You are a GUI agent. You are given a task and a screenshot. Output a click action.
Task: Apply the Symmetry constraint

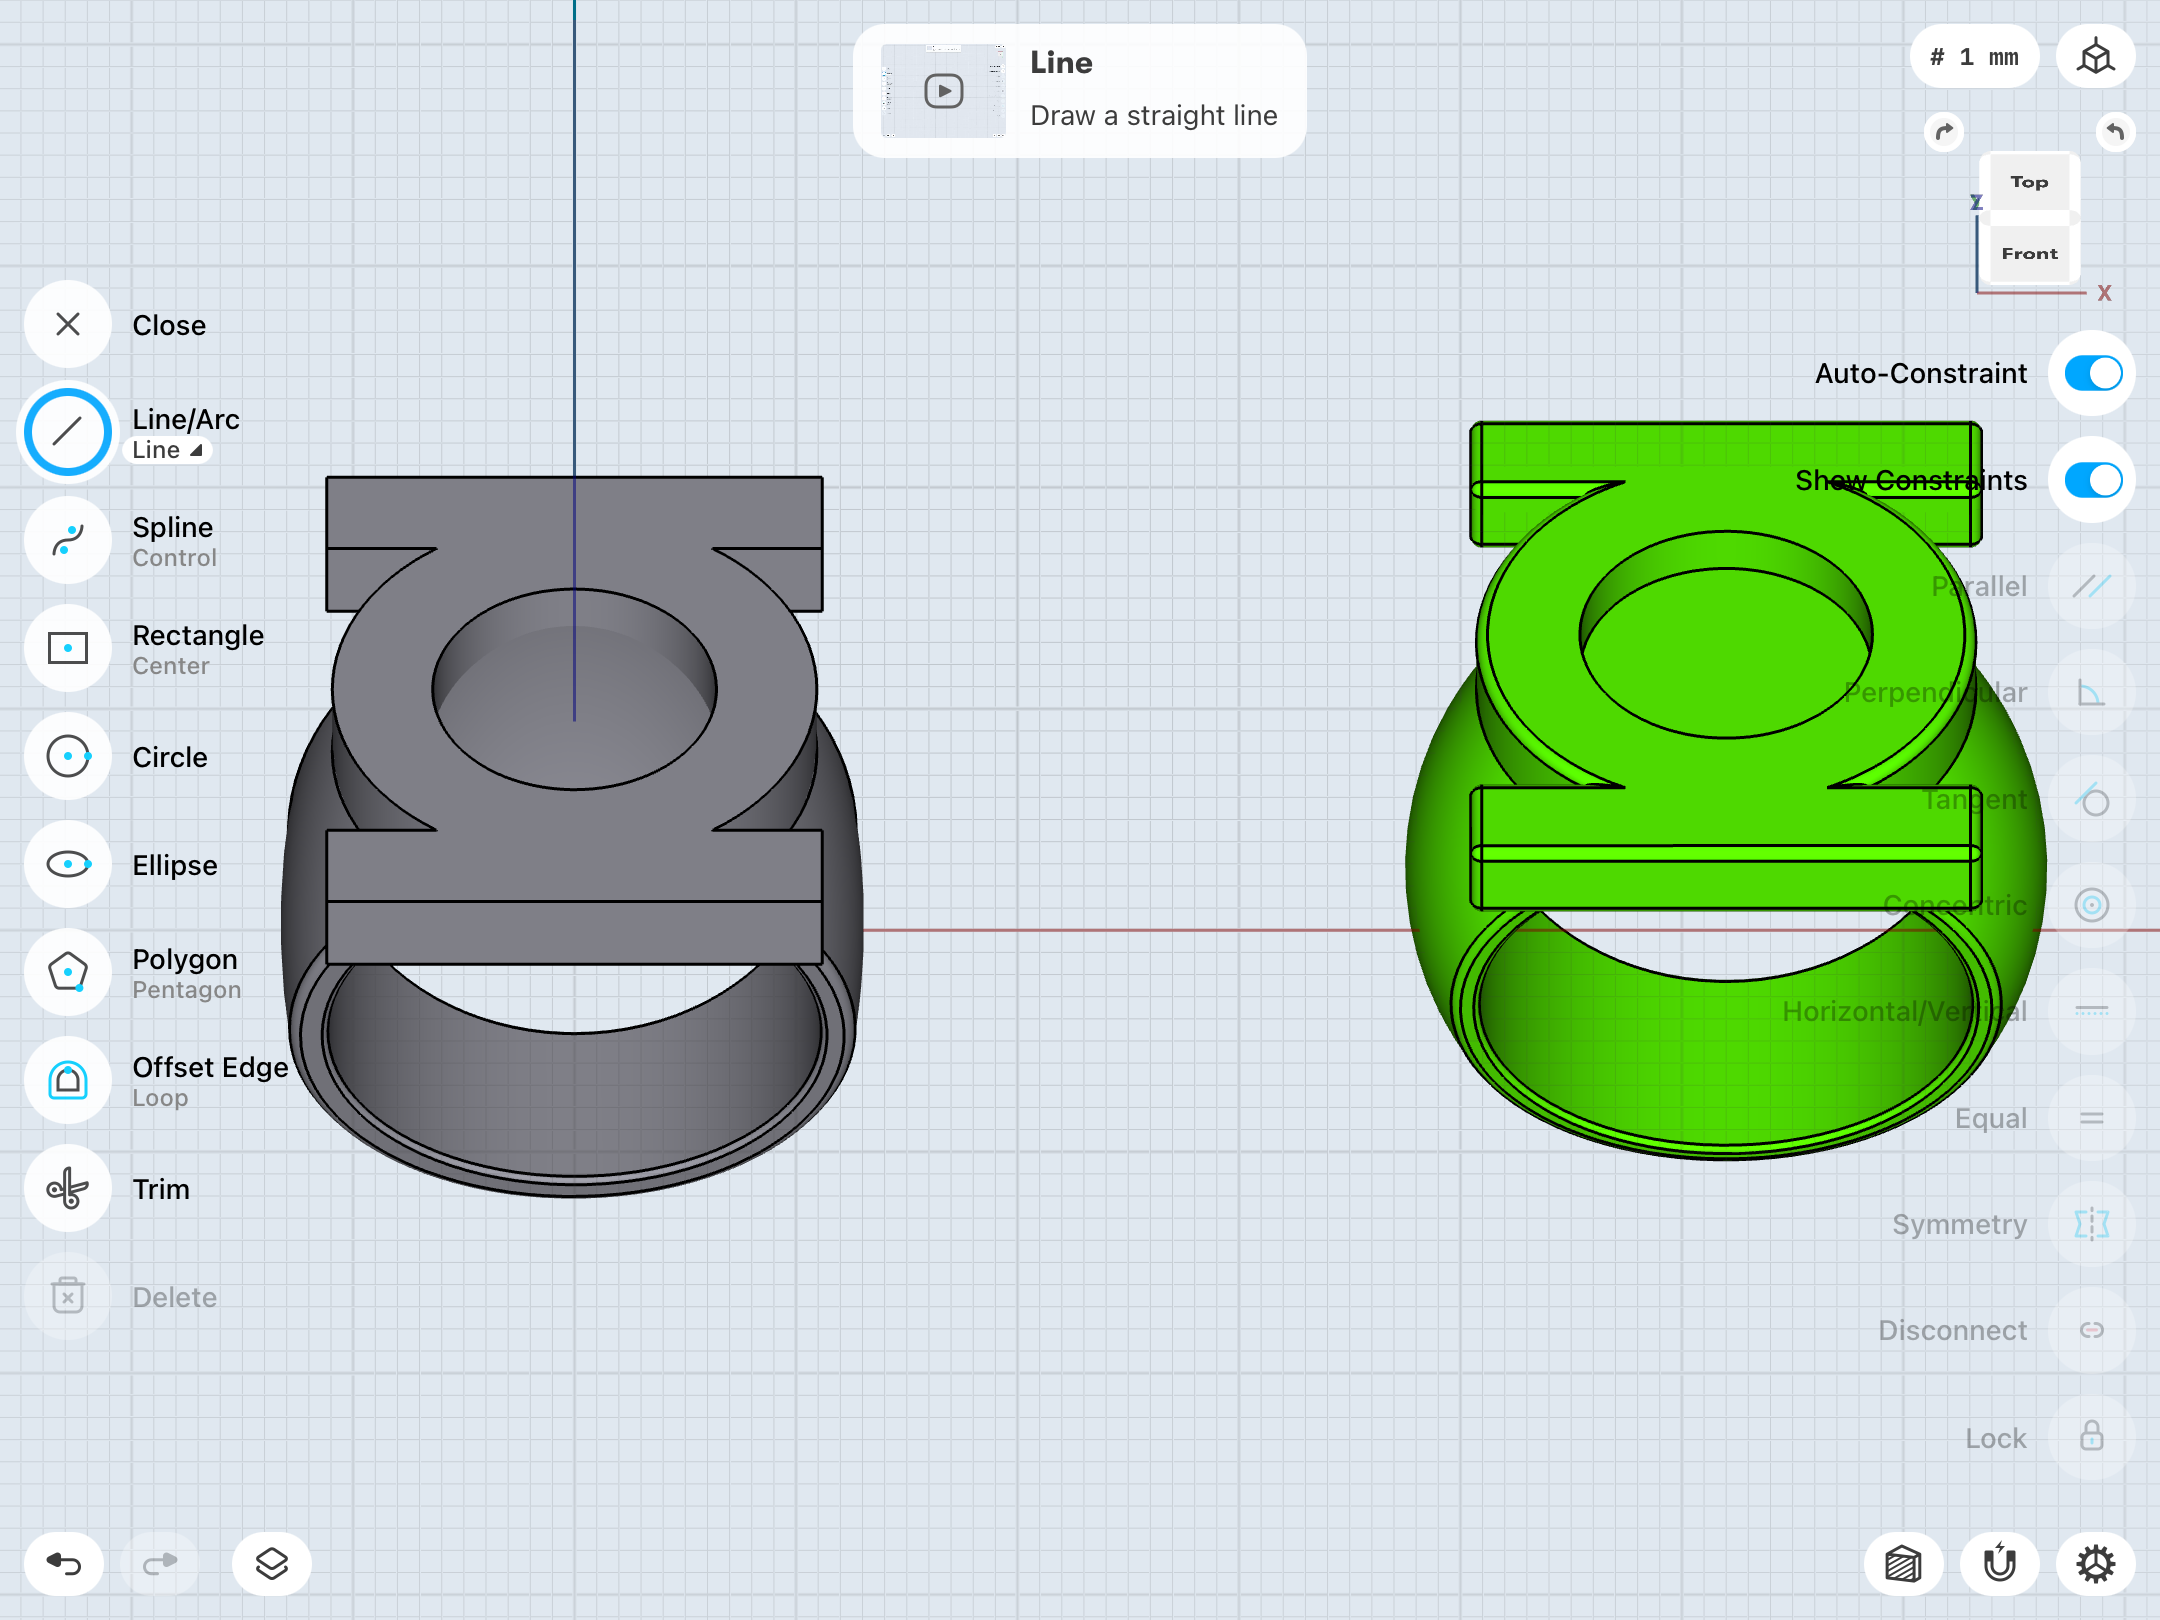tap(2092, 1225)
